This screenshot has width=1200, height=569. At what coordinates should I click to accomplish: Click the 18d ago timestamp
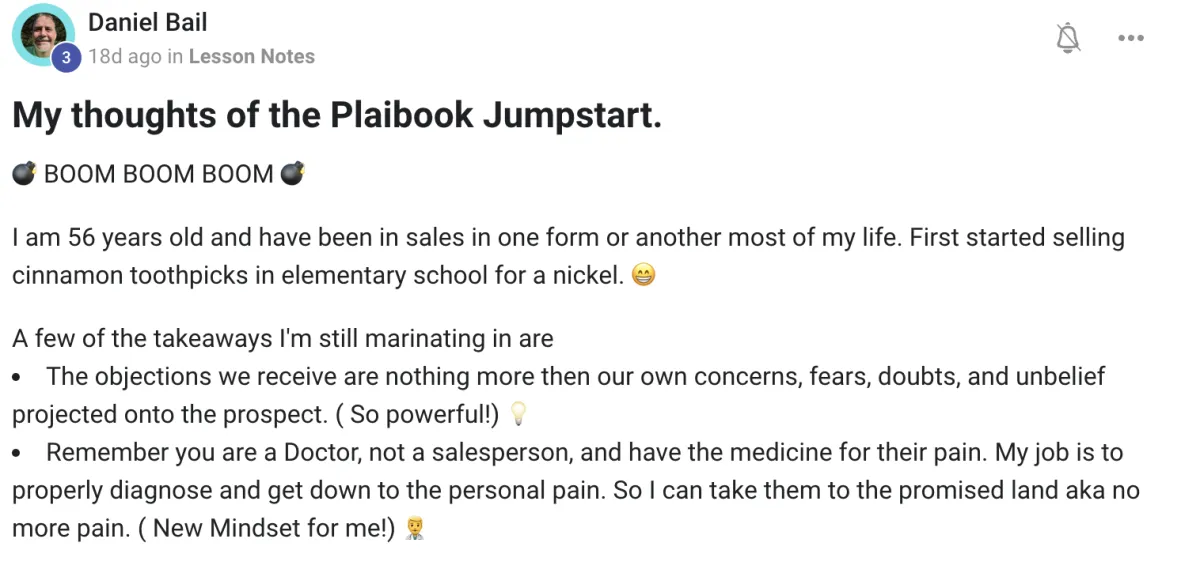coord(124,57)
